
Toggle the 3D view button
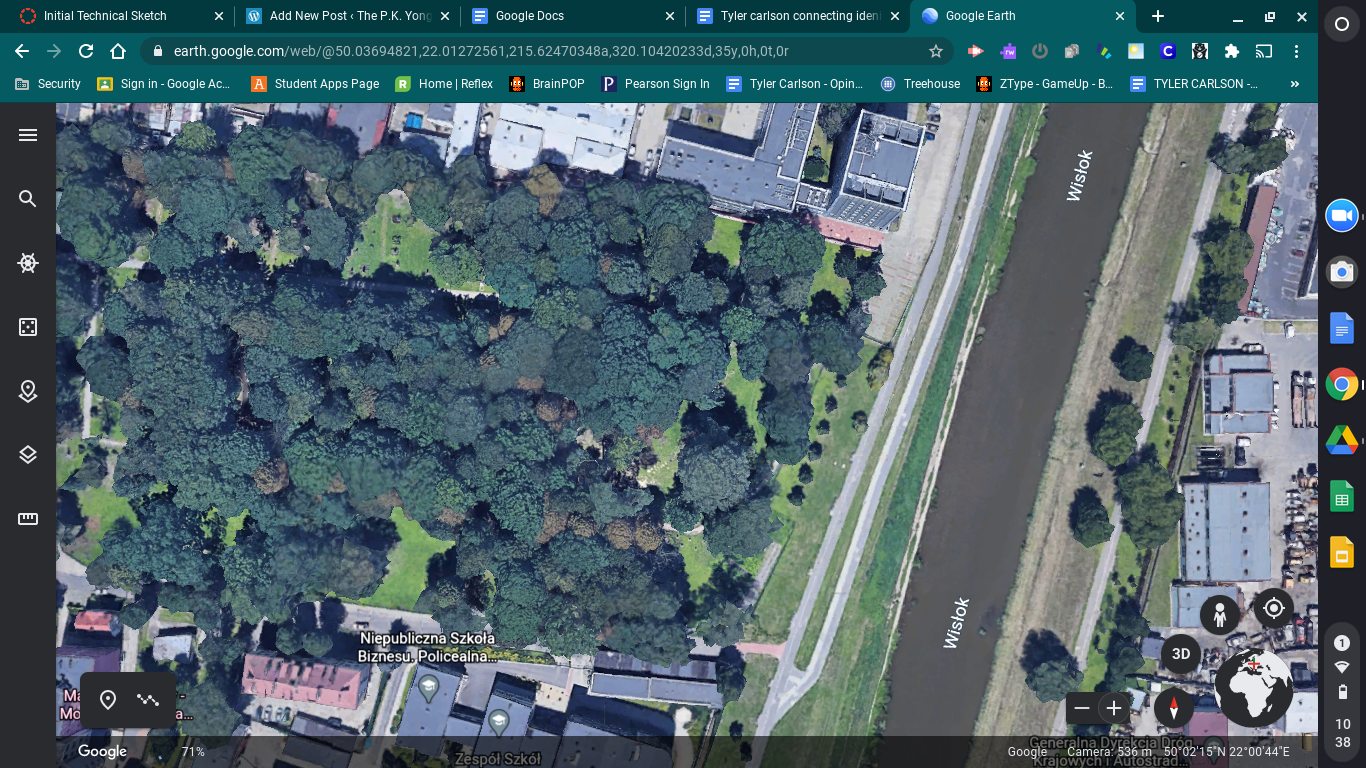coord(1181,654)
